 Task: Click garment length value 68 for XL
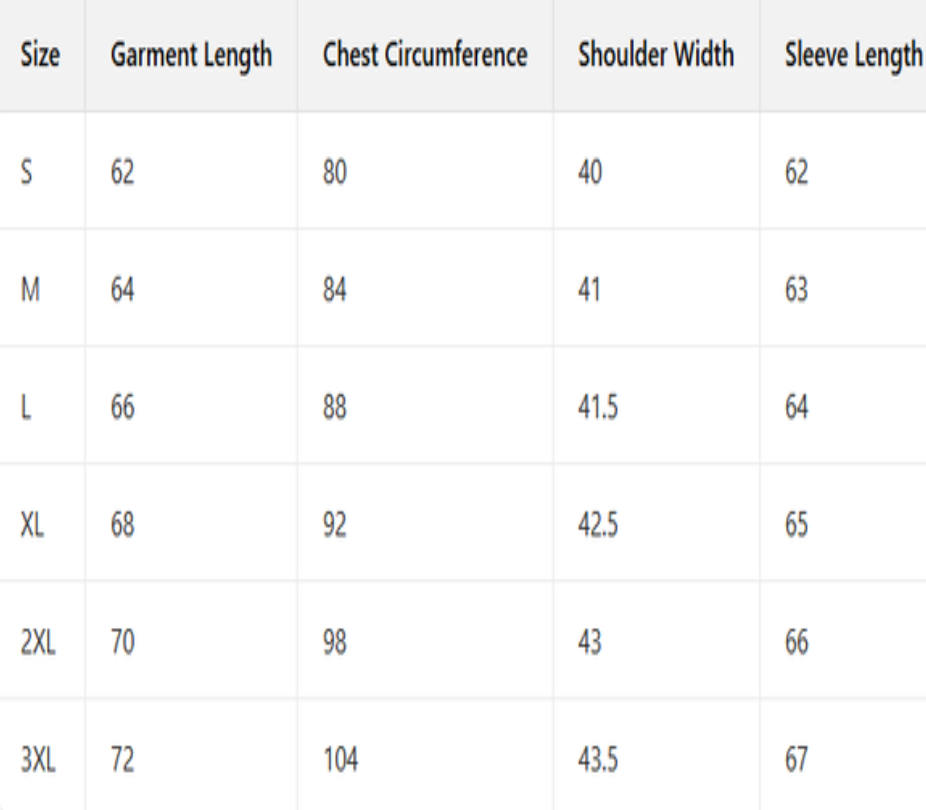pos(122,526)
